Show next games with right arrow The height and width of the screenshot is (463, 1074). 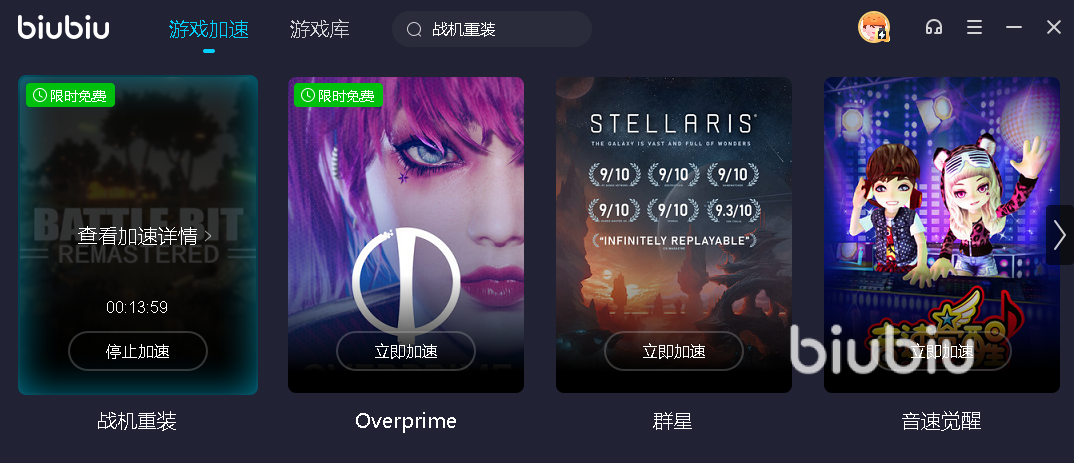pos(1060,235)
